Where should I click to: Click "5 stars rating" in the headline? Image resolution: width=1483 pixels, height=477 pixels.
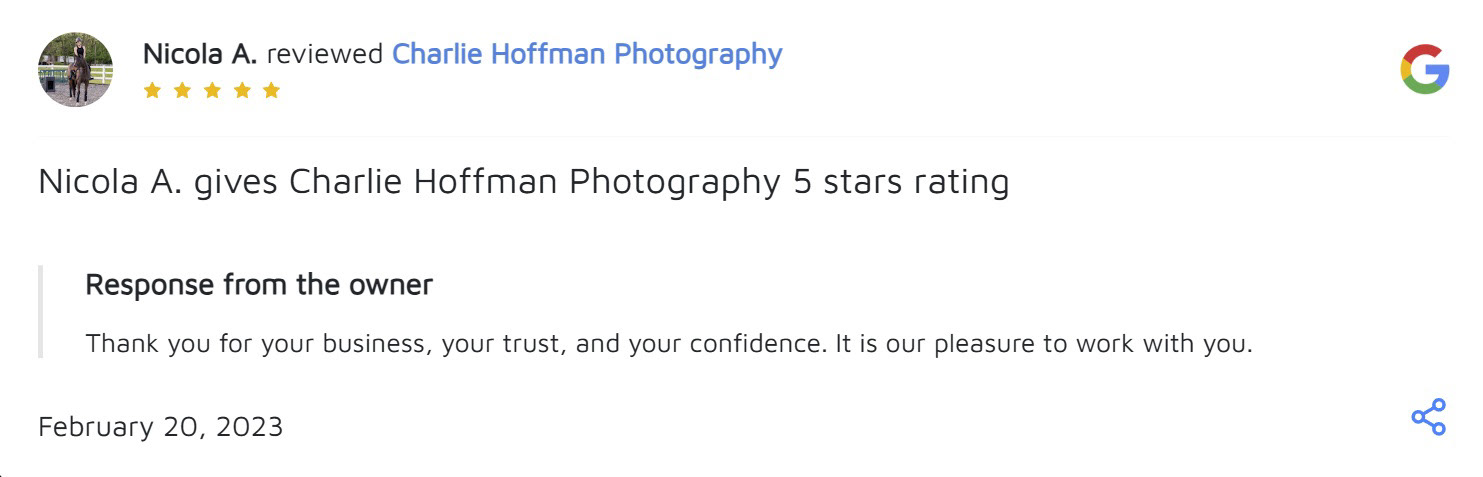pos(901,182)
